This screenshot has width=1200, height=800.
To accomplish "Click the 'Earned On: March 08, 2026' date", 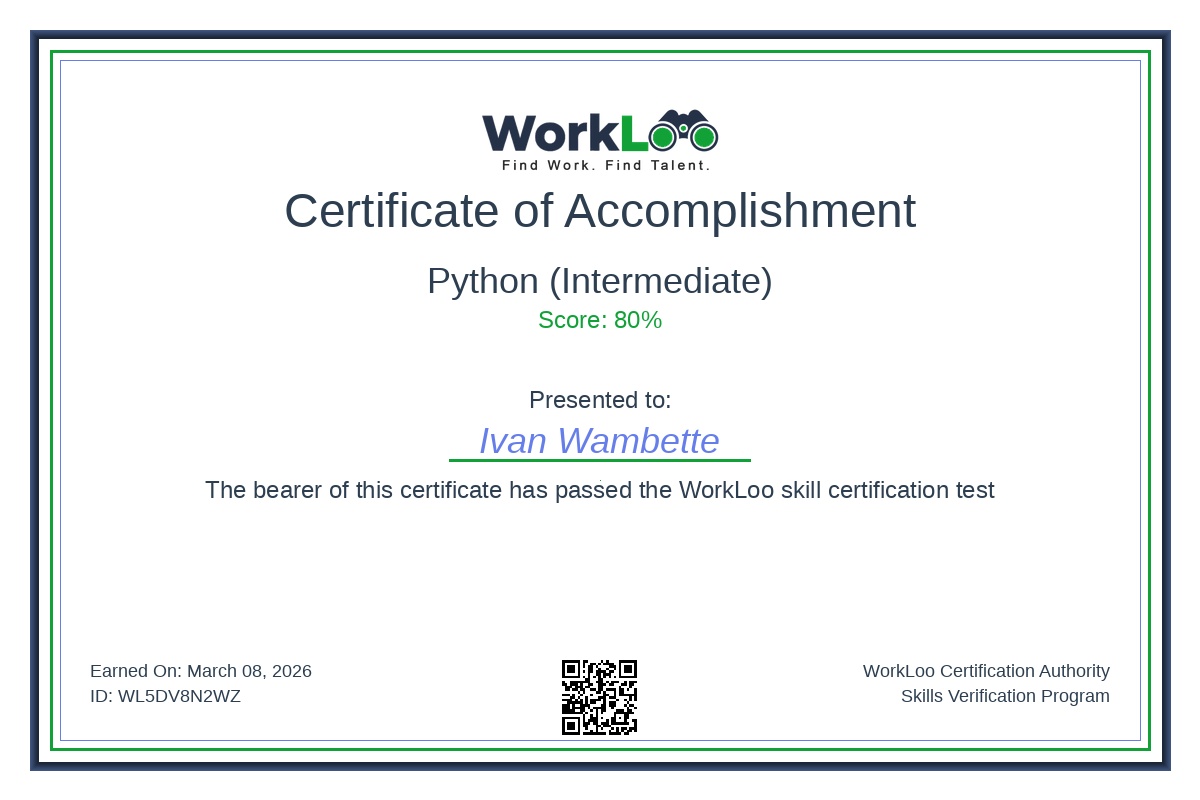I will coord(201,671).
